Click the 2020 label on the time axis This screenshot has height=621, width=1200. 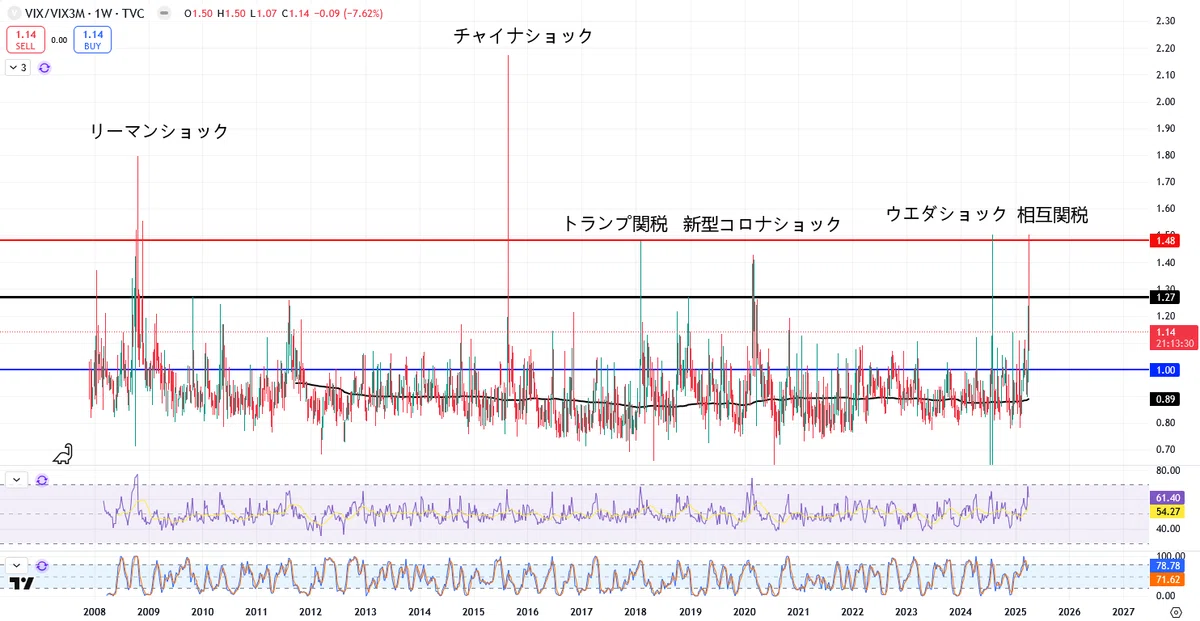pyautogui.click(x=744, y=610)
